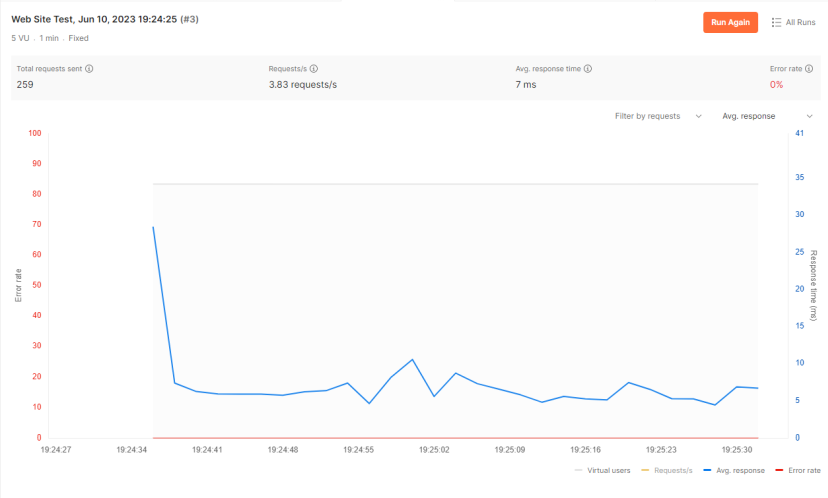Click info icon beside Avg. response time
The image size is (828, 498).
587,69
